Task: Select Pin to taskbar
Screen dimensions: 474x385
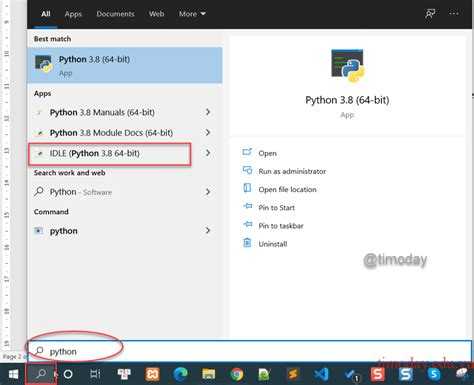Action: [281, 226]
